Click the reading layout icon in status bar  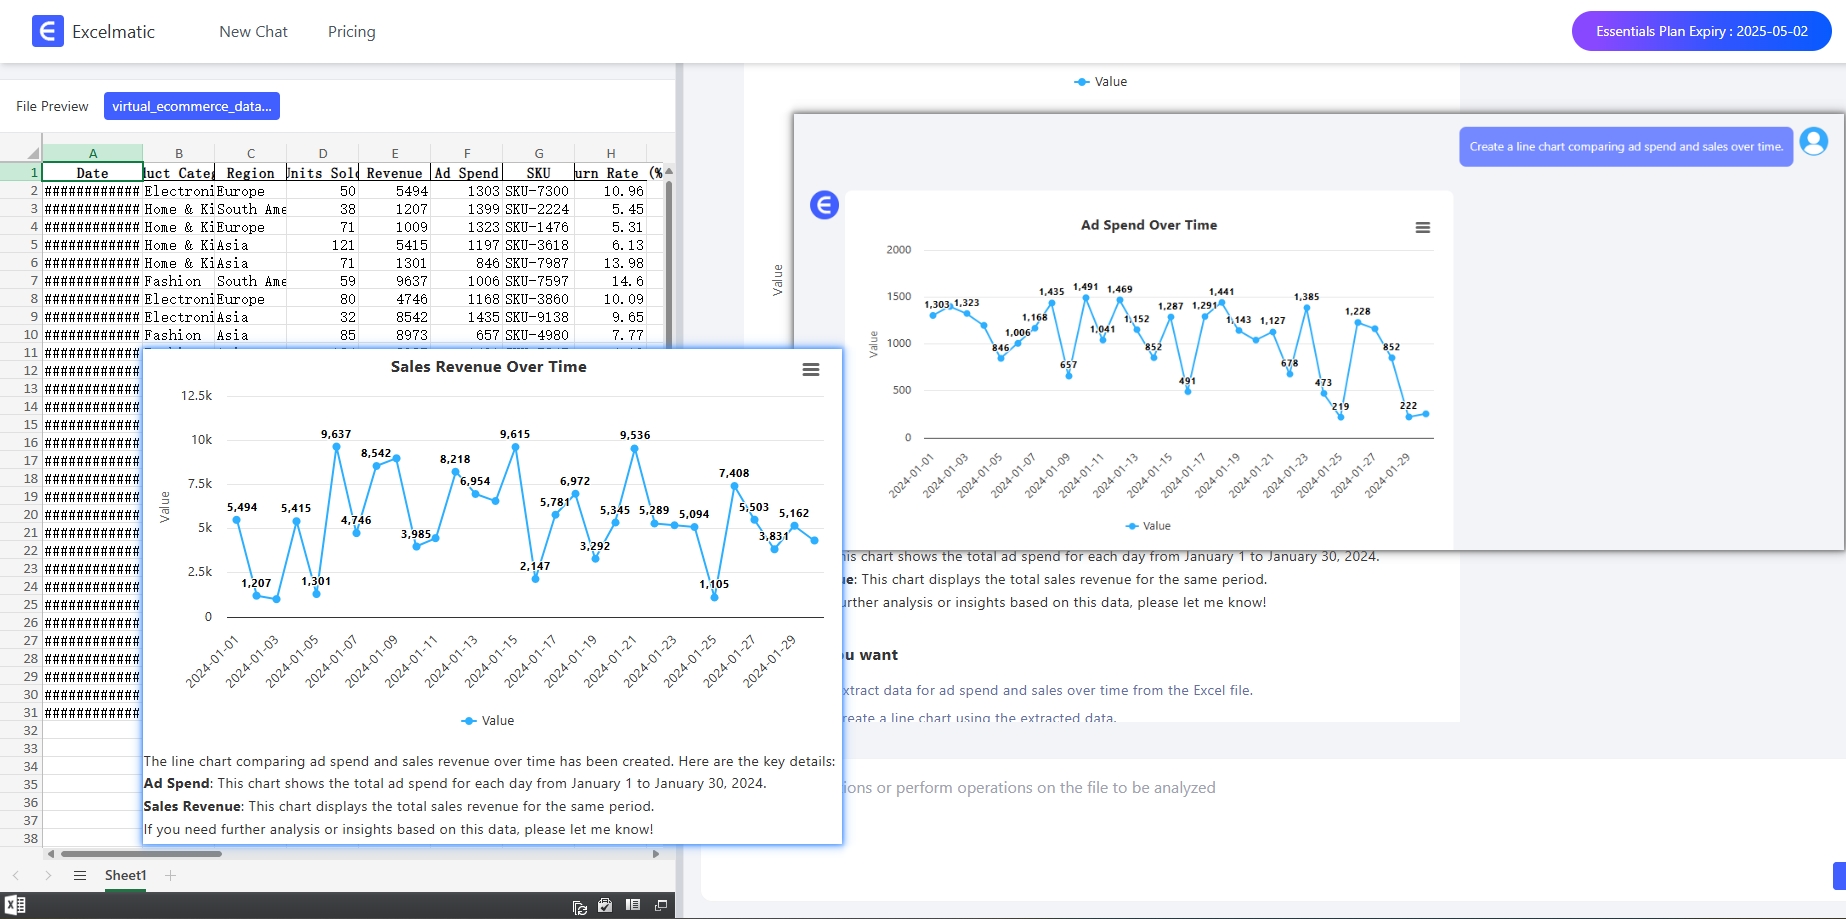(x=633, y=905)
